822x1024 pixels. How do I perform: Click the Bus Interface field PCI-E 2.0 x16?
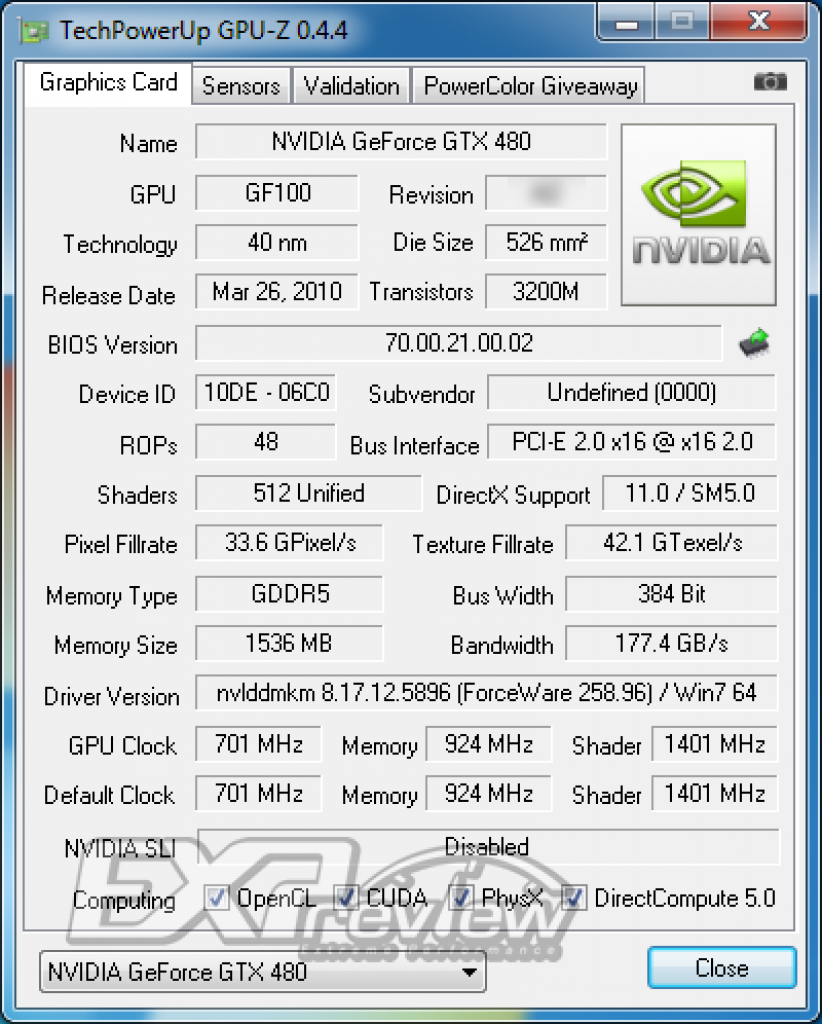(631, 442)
